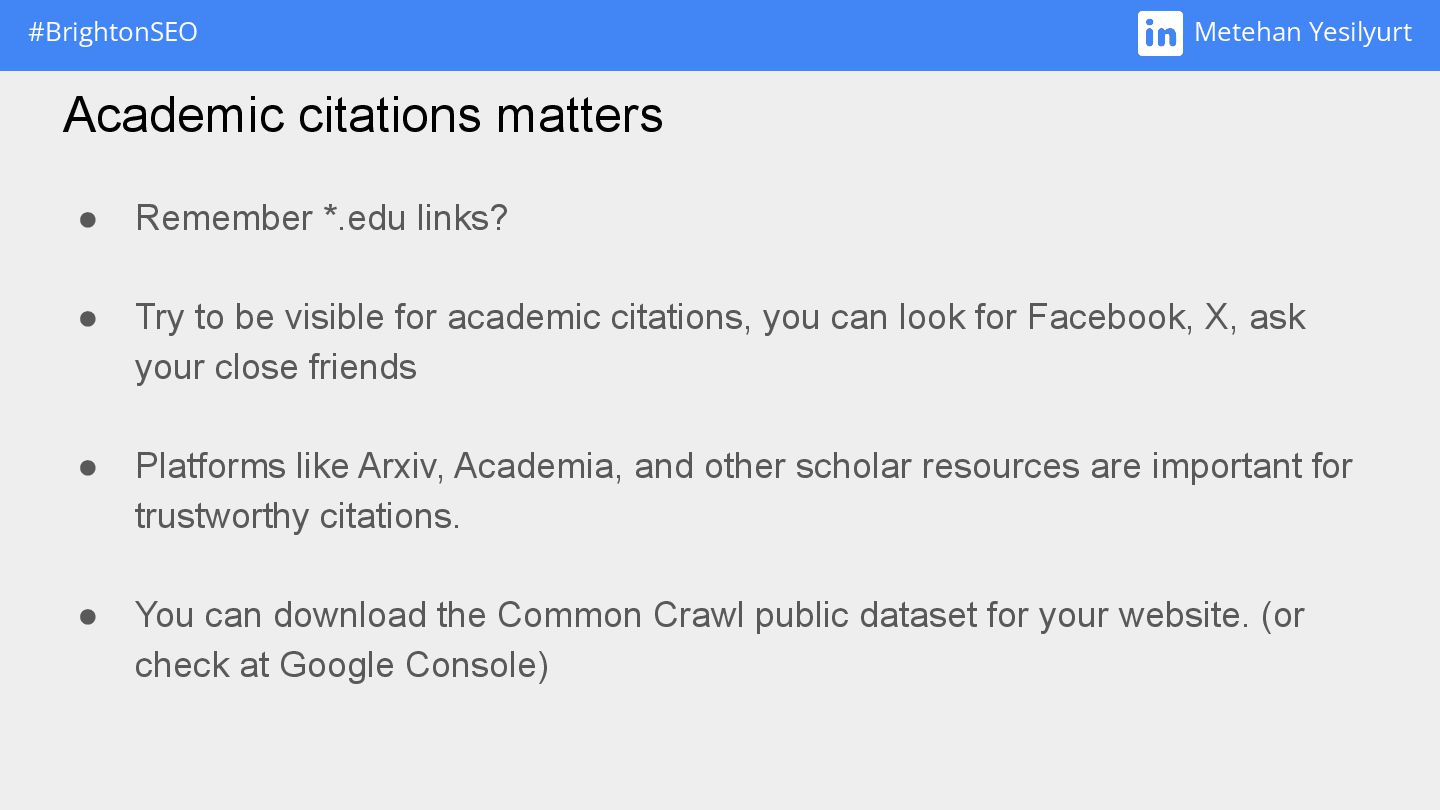Click the Remember *.edu links? text

click(x=321, y=217)
